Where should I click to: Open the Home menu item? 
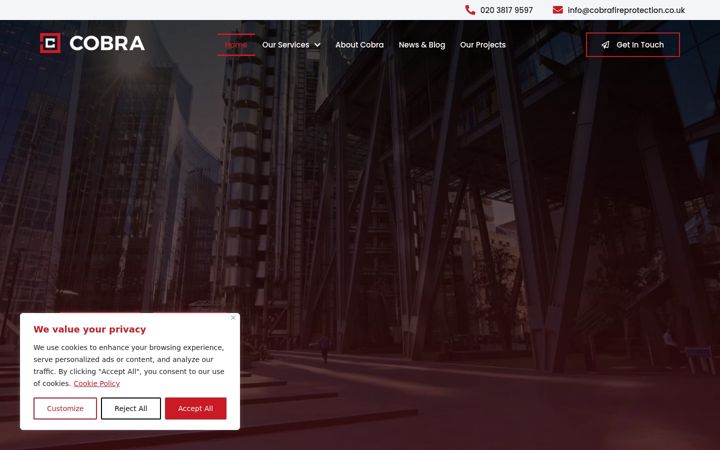pyautogui.click(x=236, y=45)
